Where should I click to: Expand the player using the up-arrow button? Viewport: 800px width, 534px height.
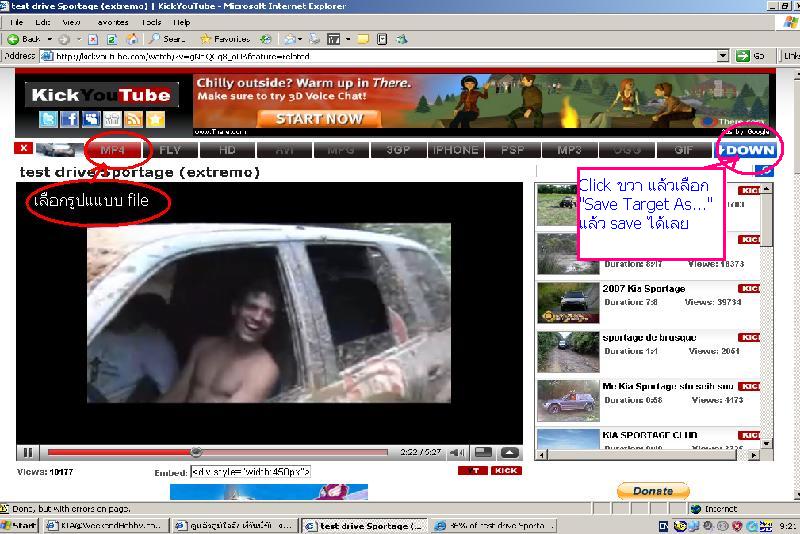pyautogui.click(x=509, y=453)
